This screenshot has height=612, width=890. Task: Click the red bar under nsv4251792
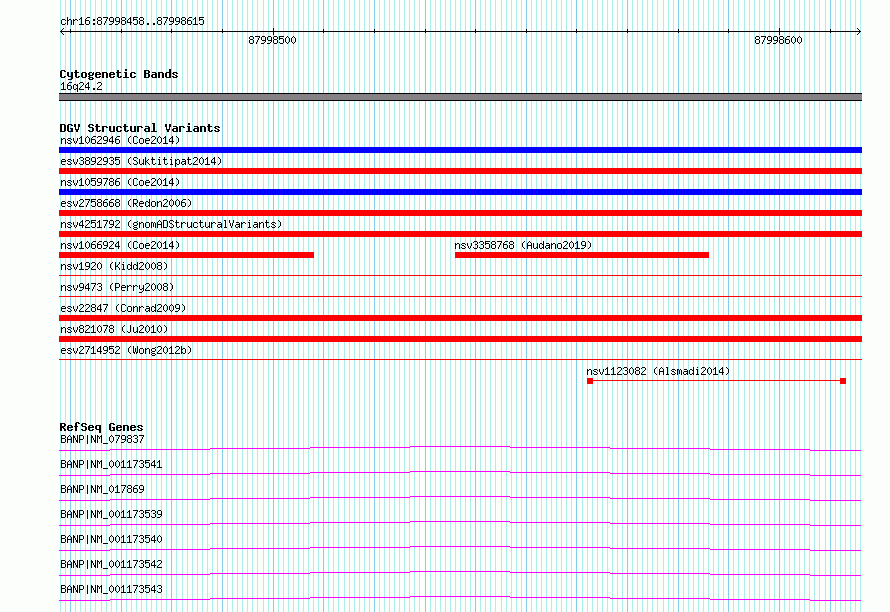coord(460,234)
